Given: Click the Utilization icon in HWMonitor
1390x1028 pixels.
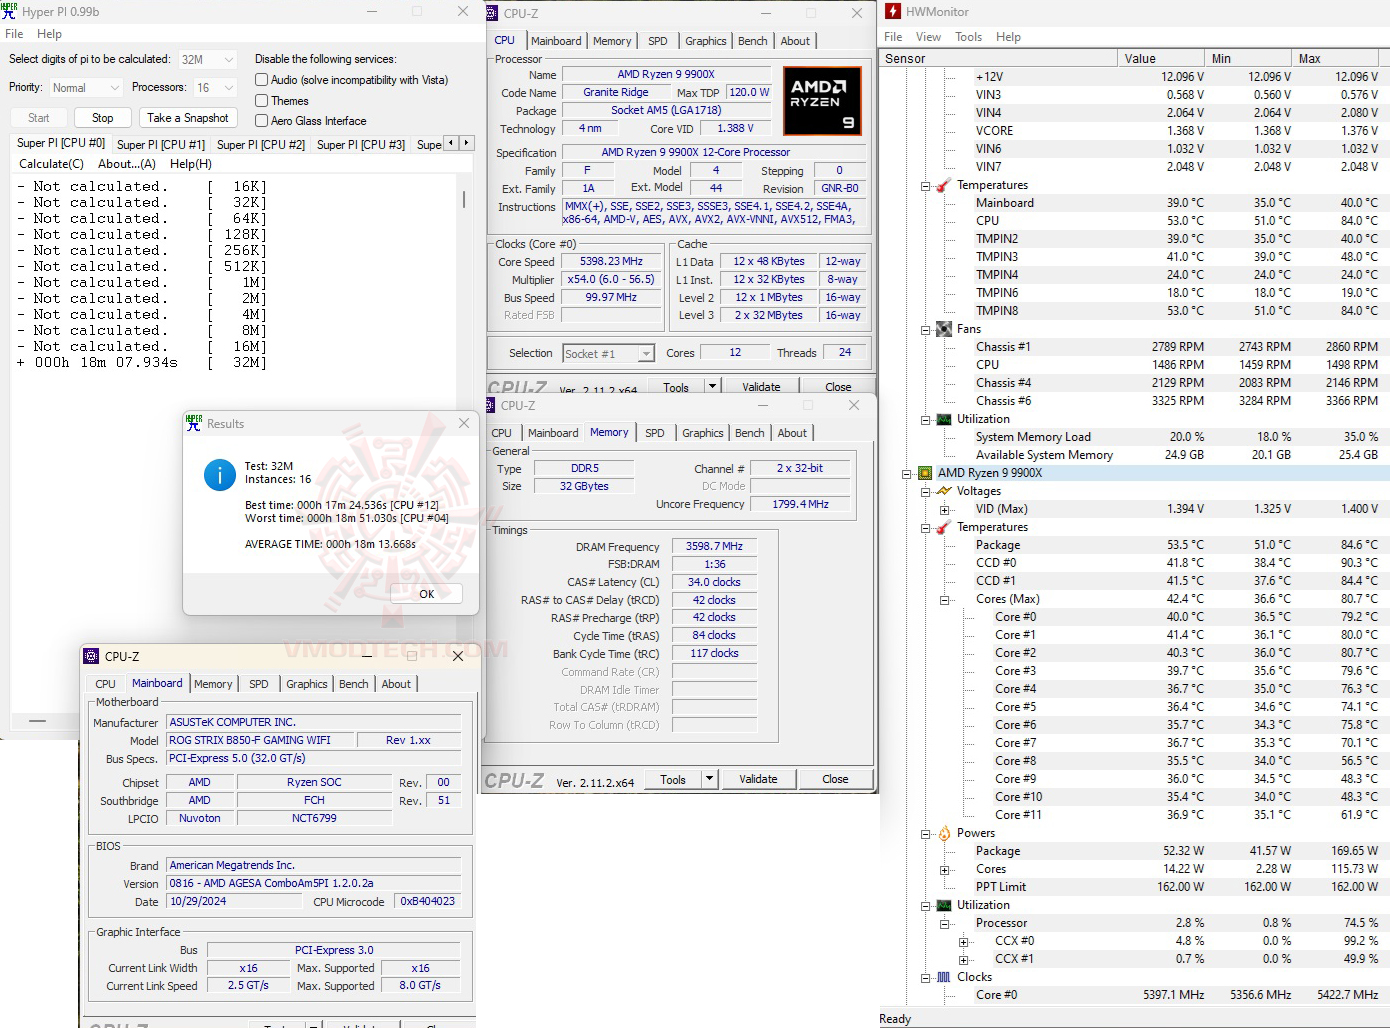Looking at the screenshot, I should (x=944, y=418).
